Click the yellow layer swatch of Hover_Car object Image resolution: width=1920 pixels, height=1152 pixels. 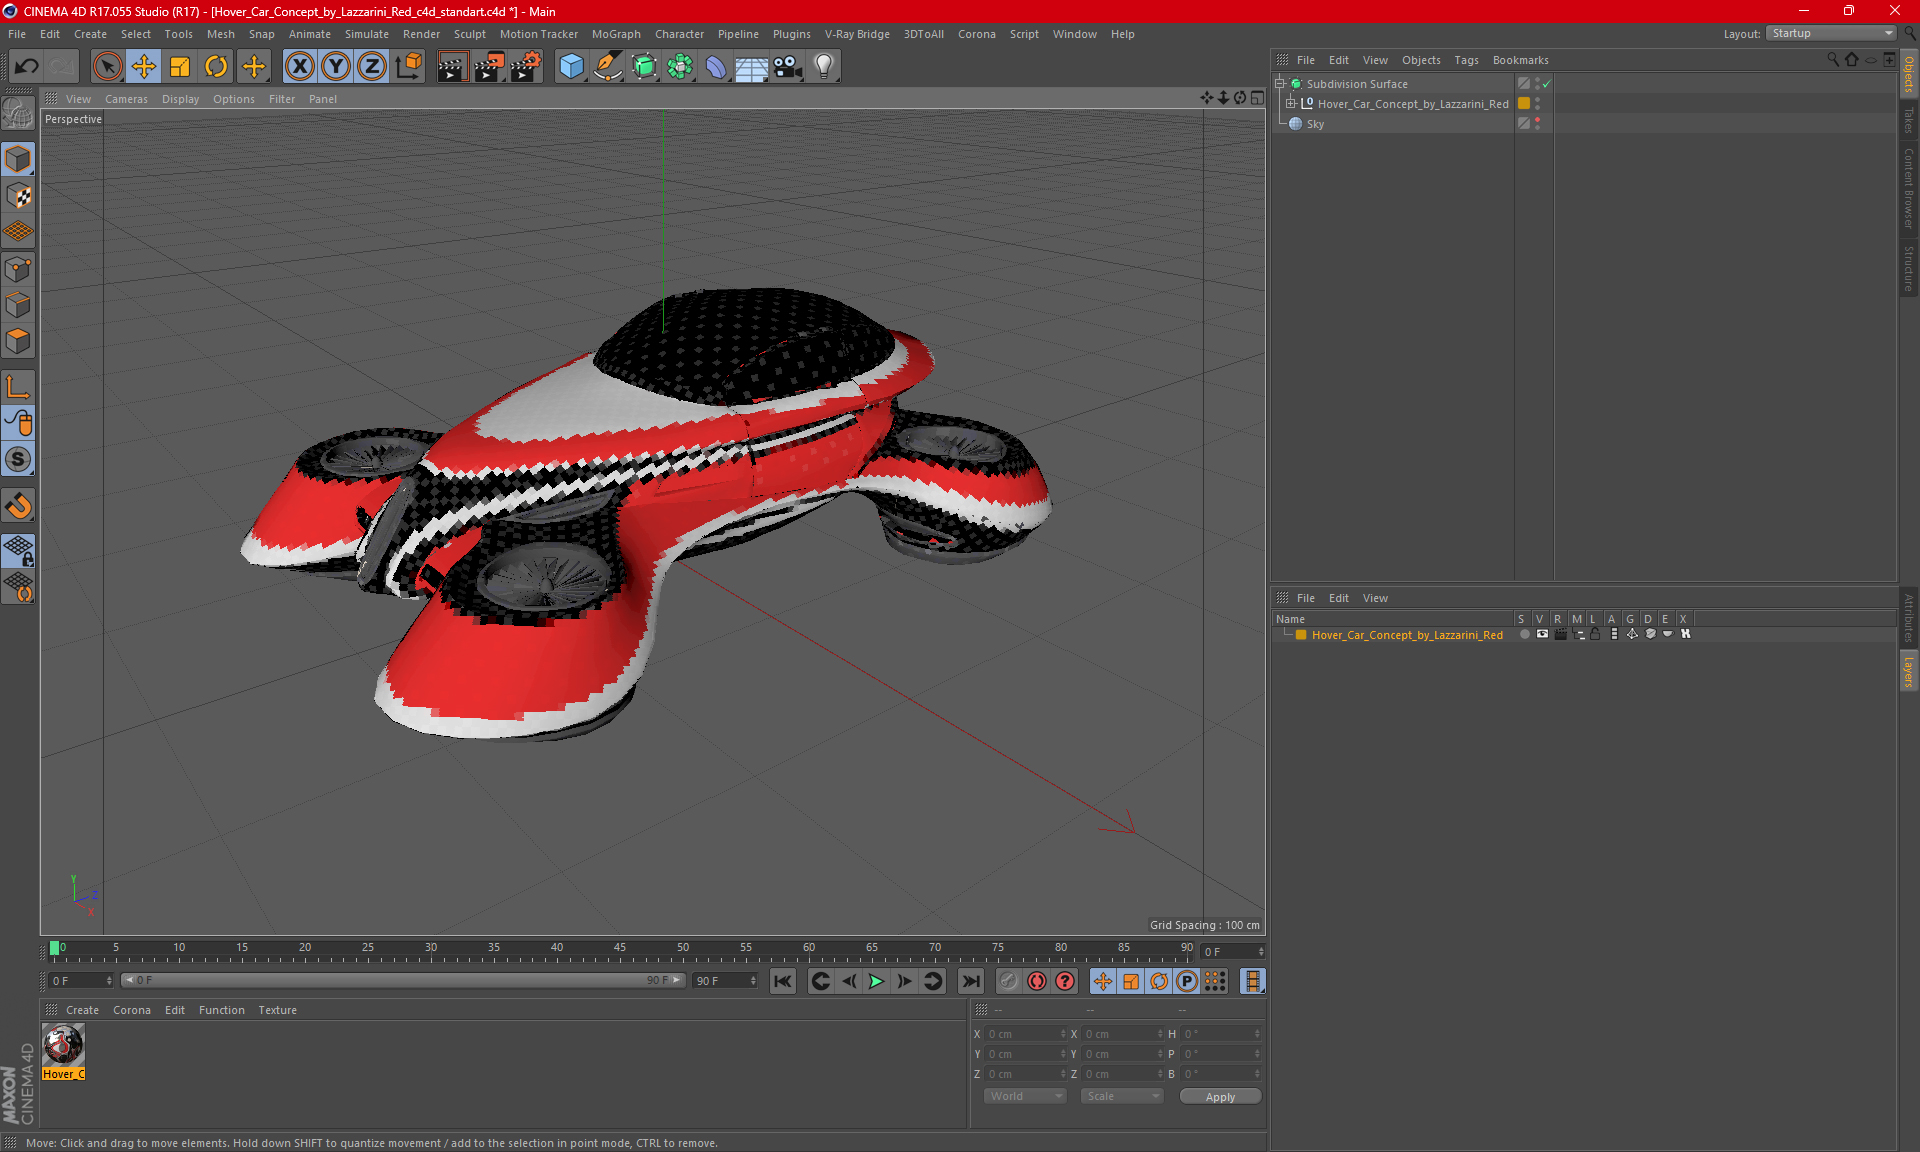tap(1524, 104)
